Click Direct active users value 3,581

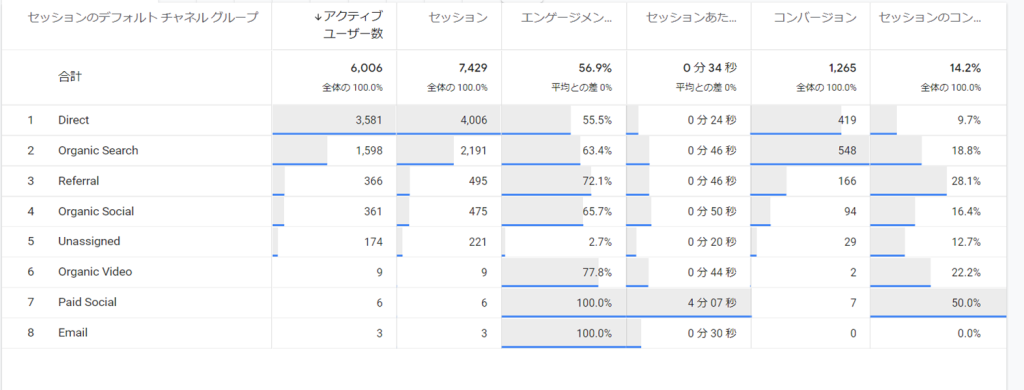[369, 120]
